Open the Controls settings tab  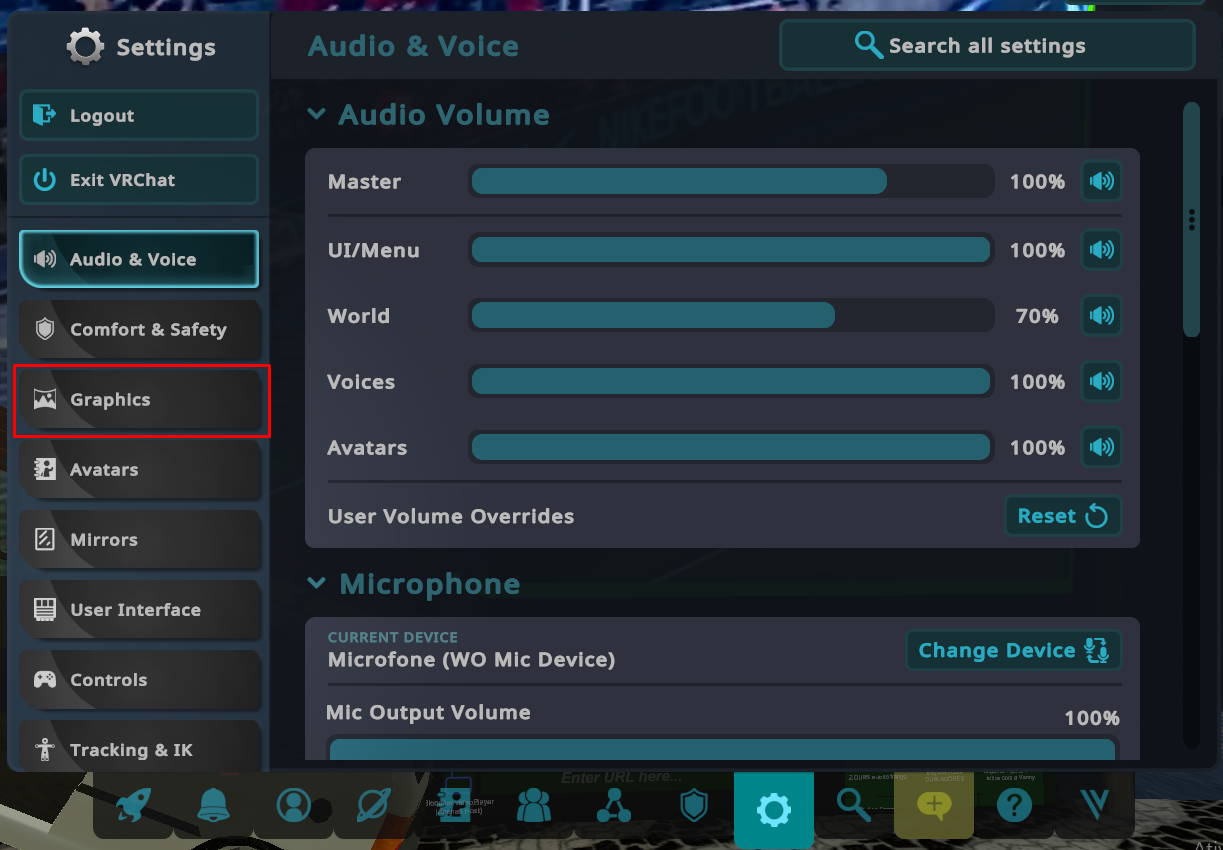coord(139,679)
